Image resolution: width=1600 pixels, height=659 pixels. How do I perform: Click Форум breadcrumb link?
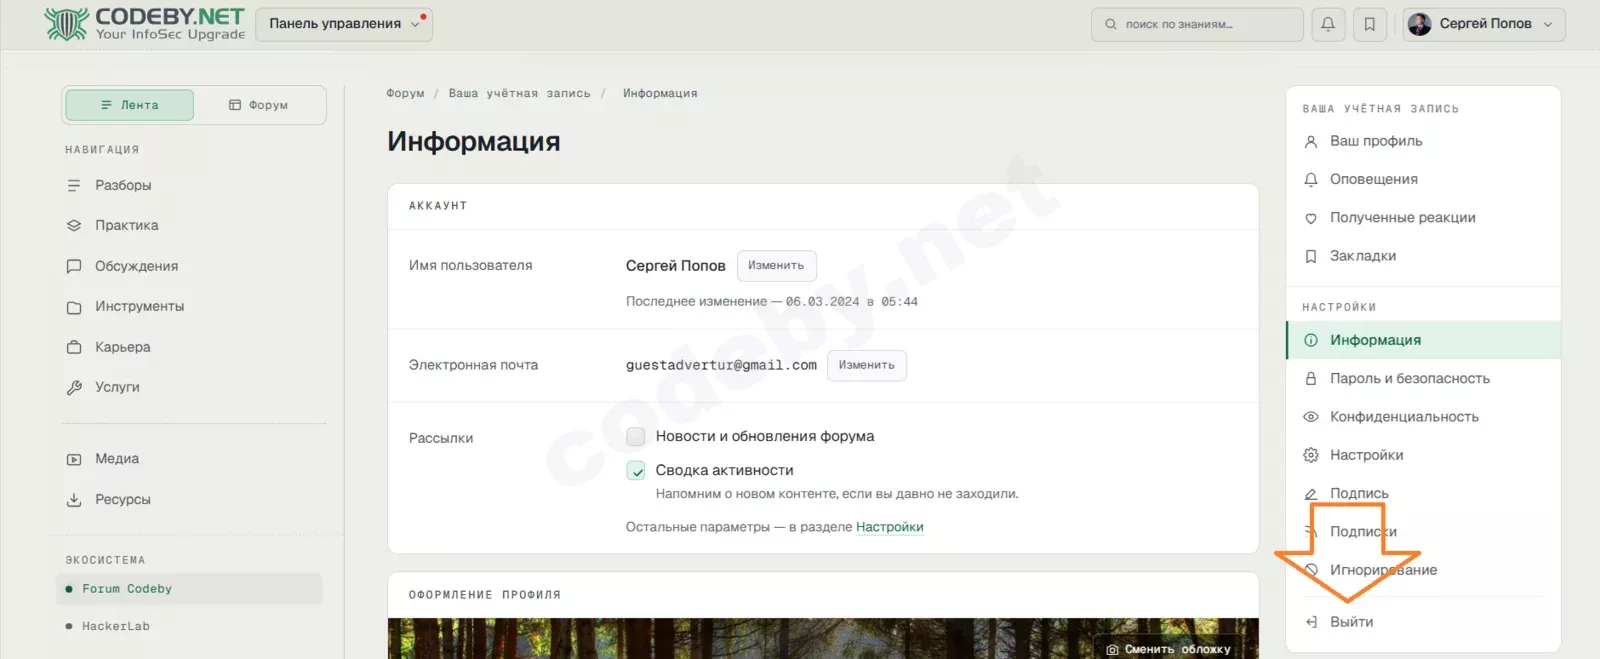coord(405,93)
